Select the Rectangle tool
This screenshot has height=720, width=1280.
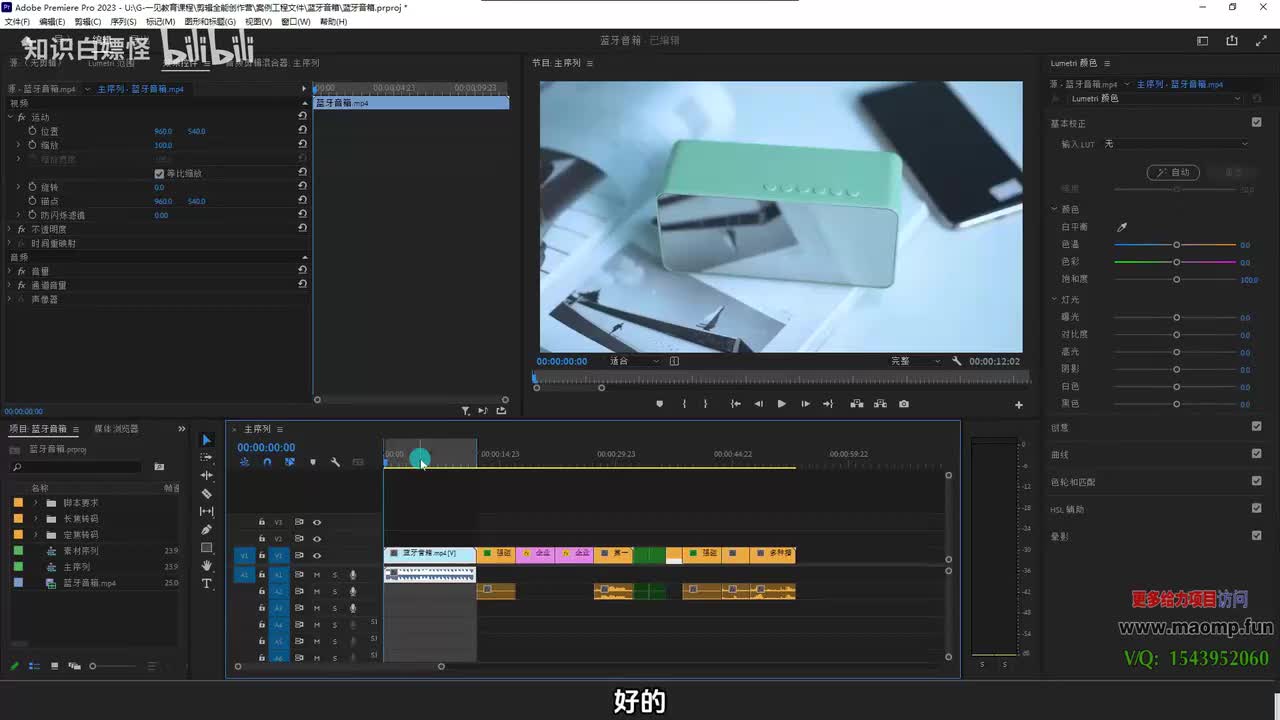(207, 548)
